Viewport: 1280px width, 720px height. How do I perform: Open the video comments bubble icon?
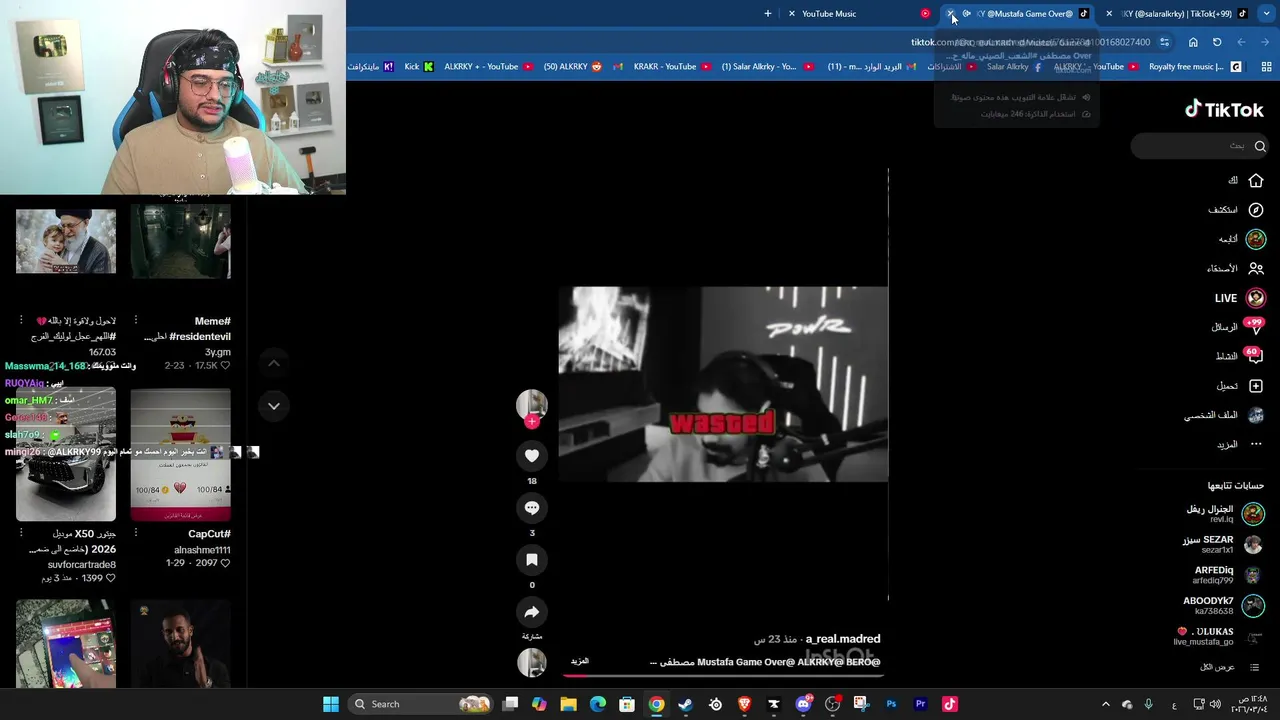532,508
